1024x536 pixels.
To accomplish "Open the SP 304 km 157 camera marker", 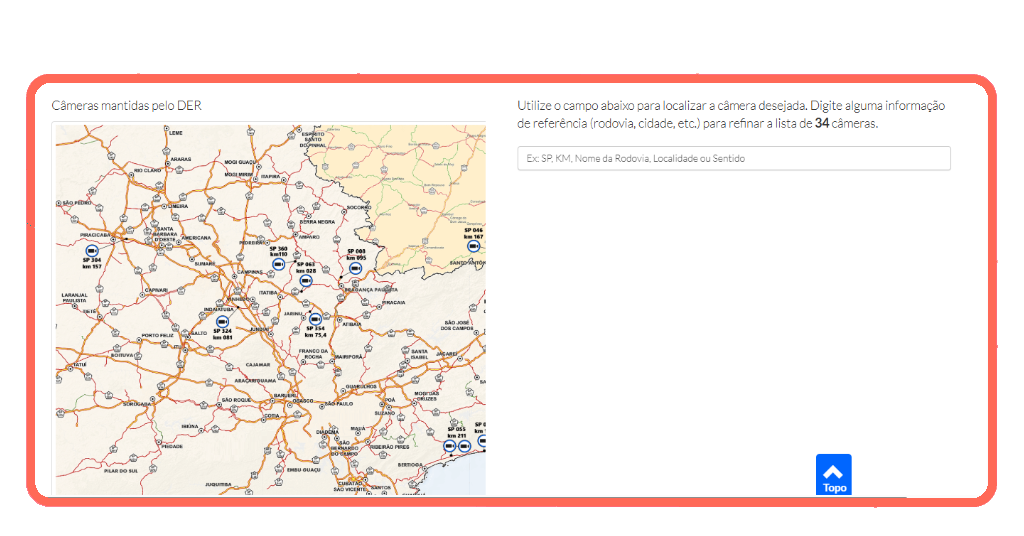I will click(92, 251).
